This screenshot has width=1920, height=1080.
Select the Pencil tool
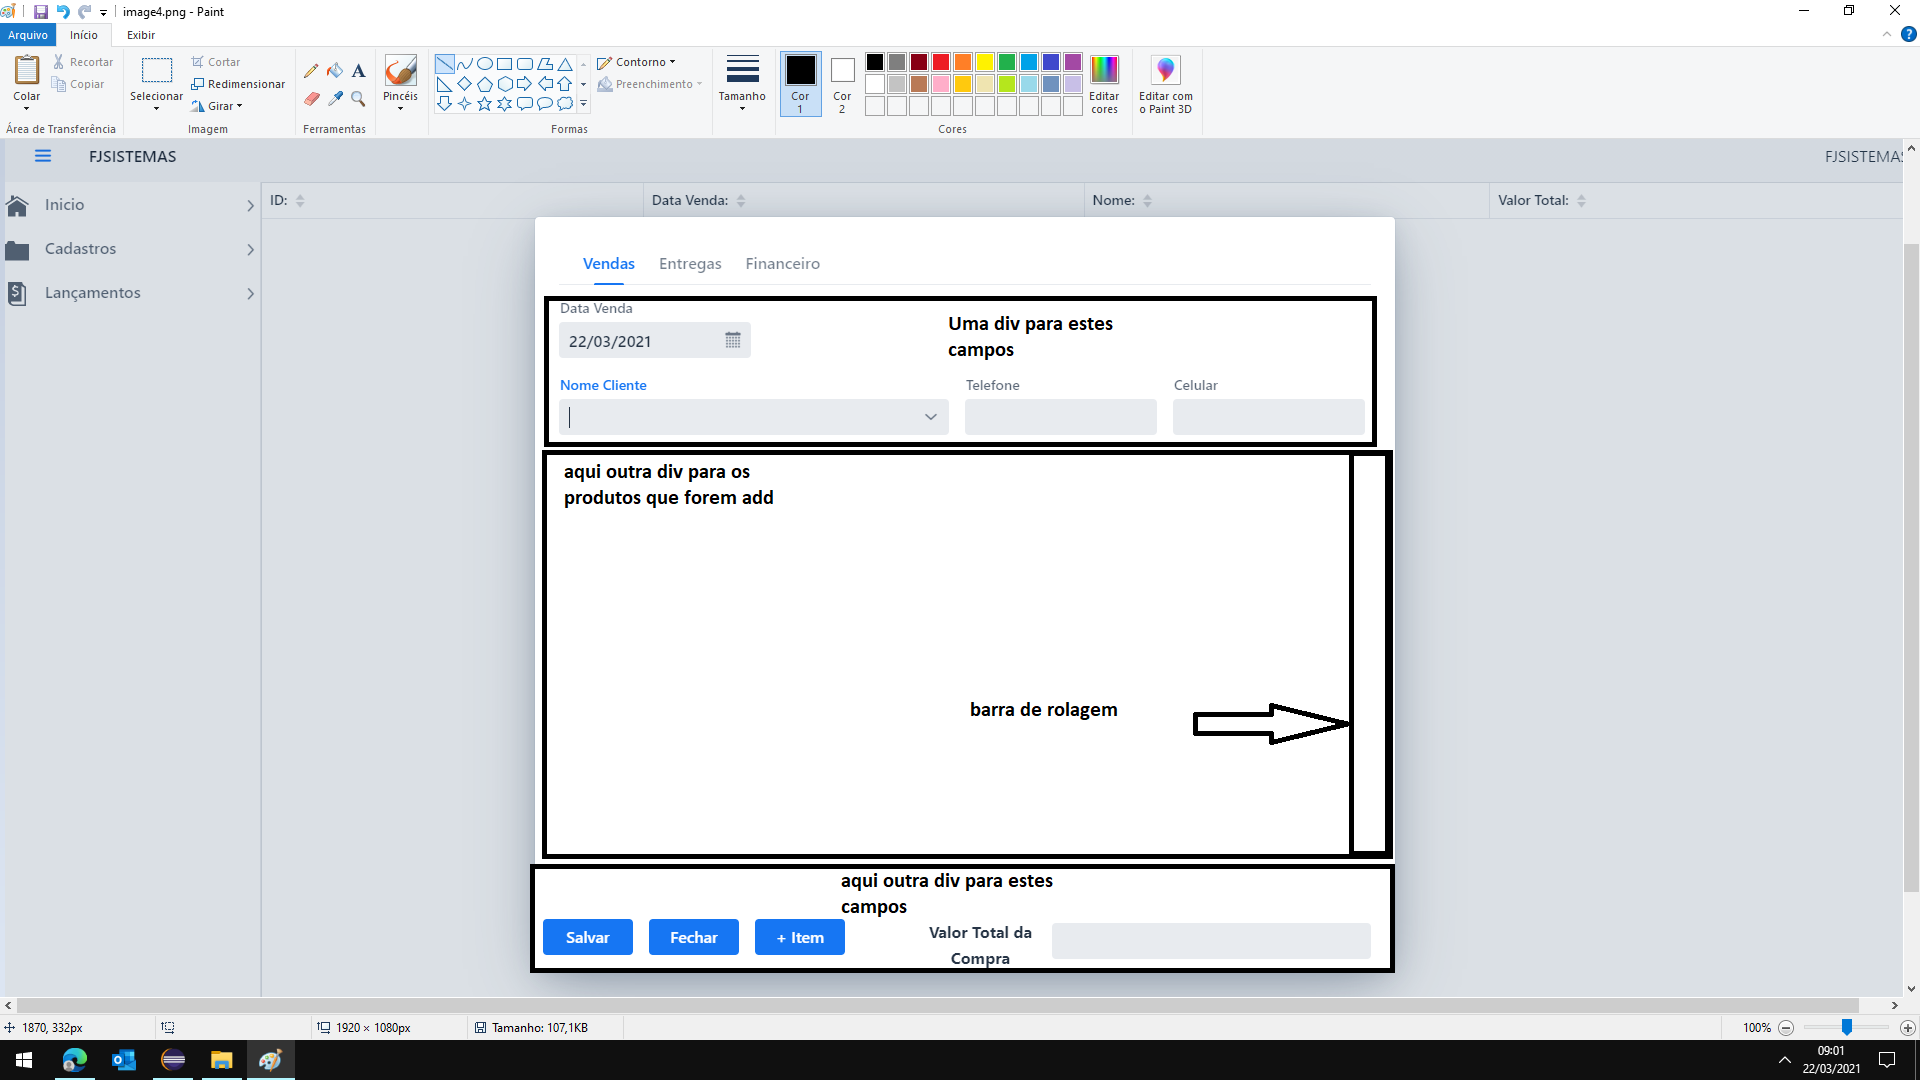pos(311,71)
